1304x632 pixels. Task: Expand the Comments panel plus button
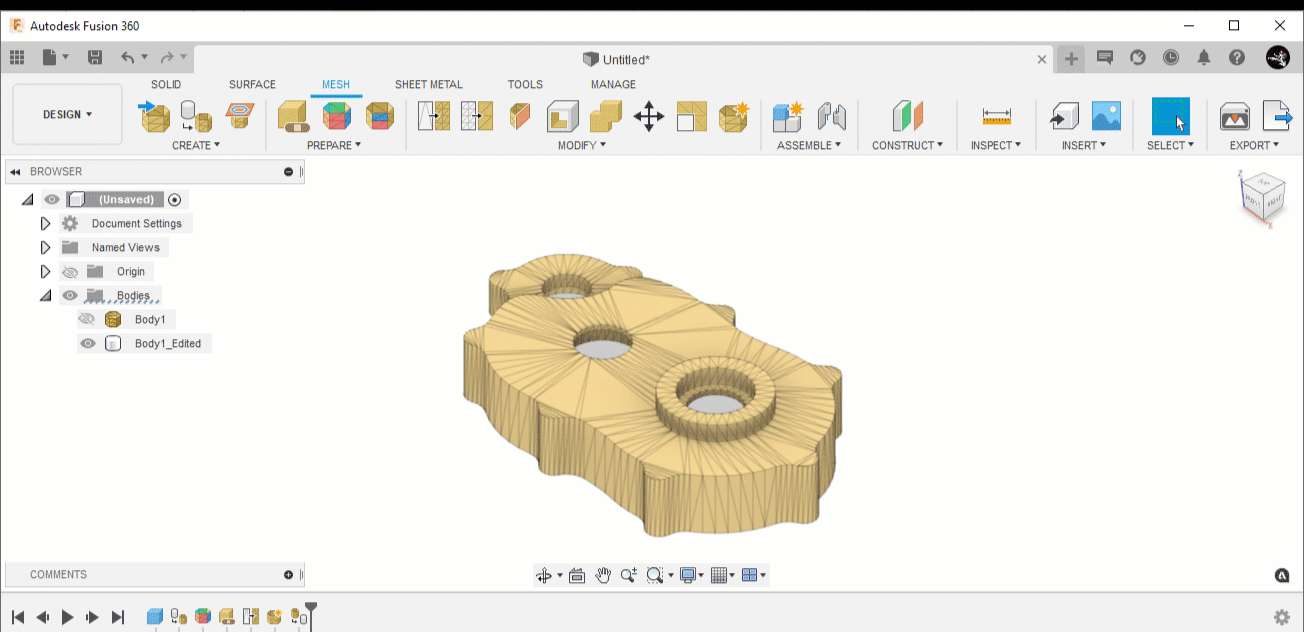click(288, 575)
